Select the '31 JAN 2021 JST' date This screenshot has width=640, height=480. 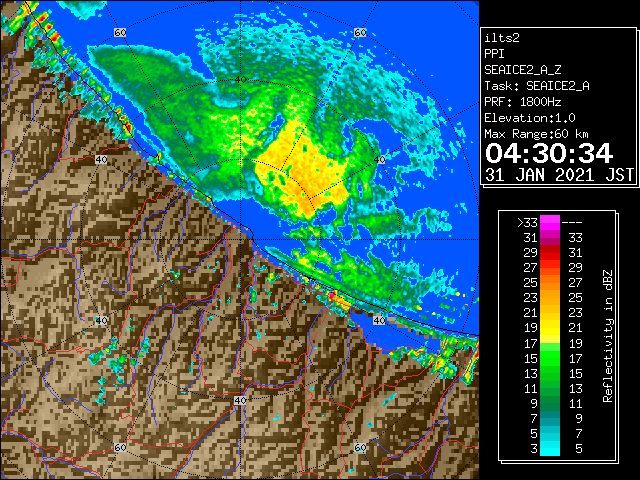(560, 175)
